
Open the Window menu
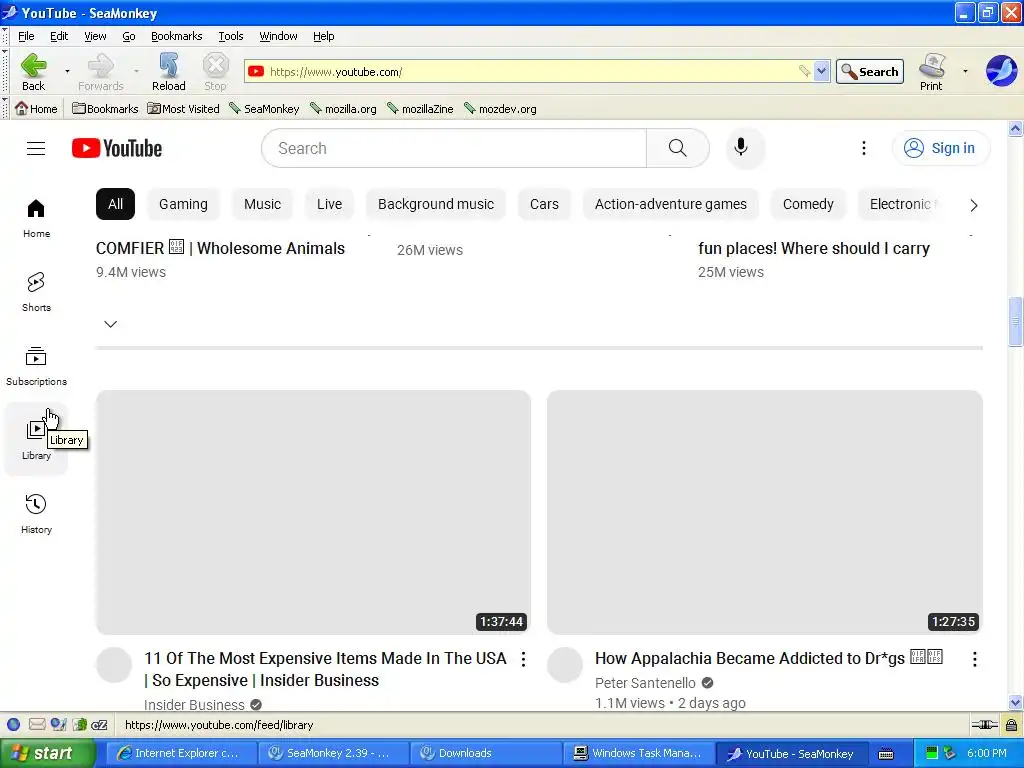coord(278,36)
